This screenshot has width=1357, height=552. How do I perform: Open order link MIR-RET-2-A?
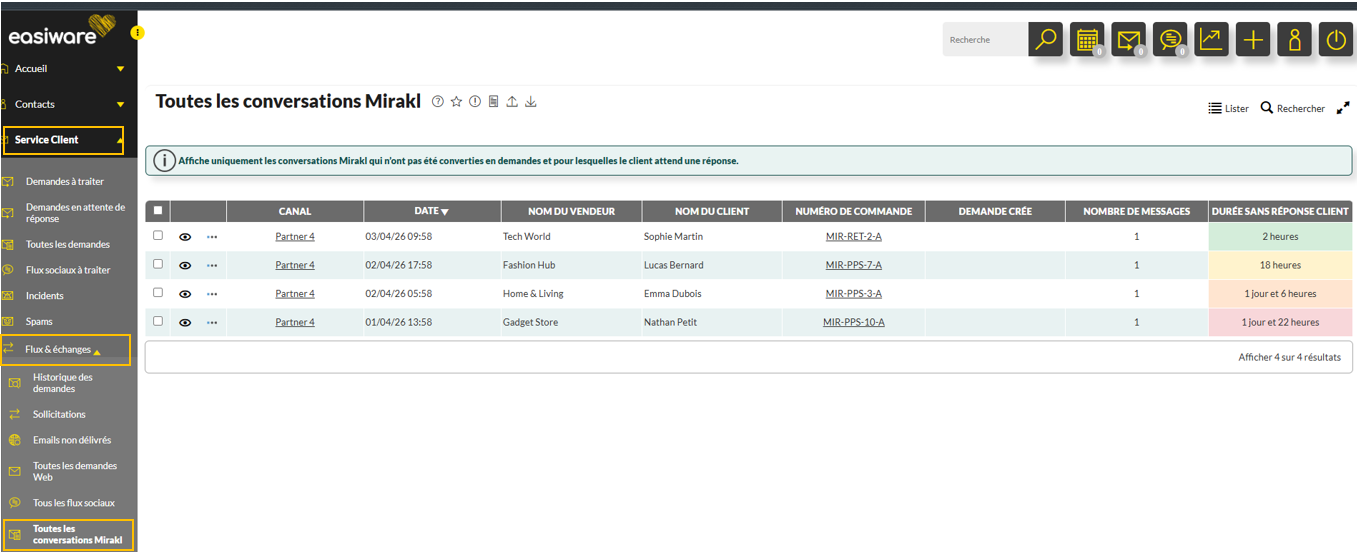coord(853,237)
